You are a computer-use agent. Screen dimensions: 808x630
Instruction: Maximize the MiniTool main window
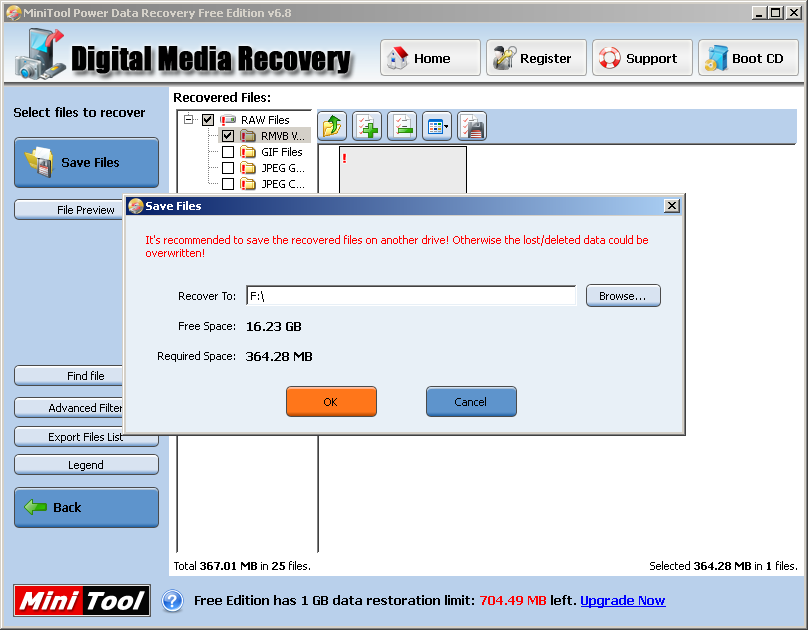point(776,13)
